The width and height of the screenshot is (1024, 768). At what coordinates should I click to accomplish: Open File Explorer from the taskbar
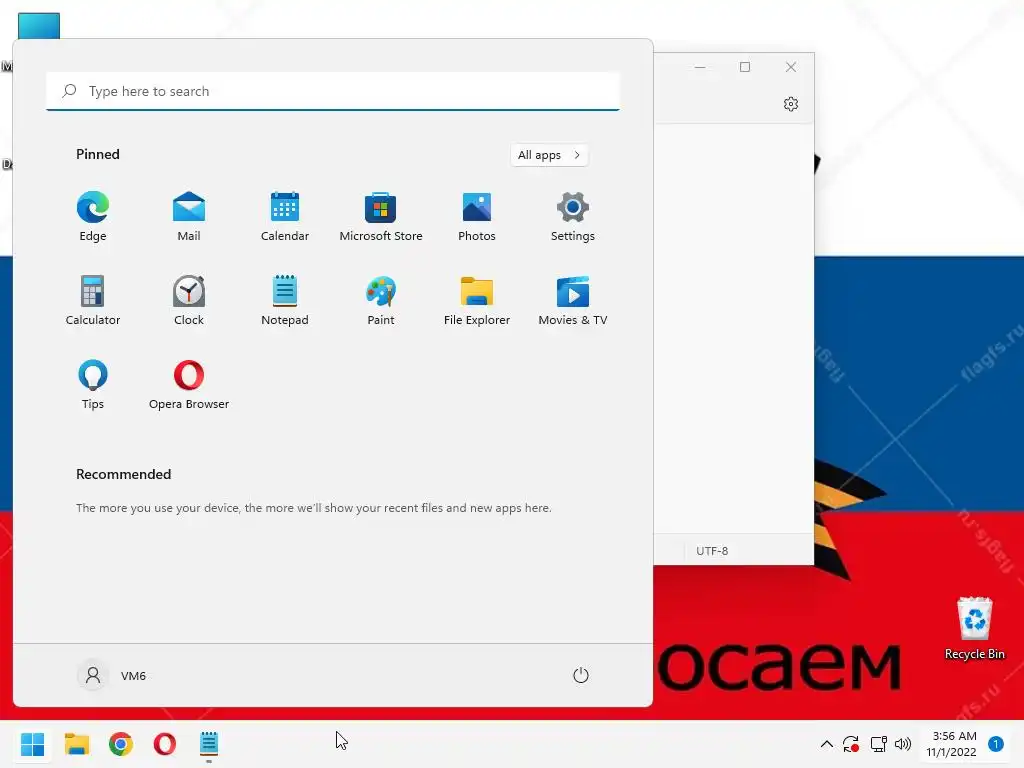pyautogui.click(x=77, y=744)
